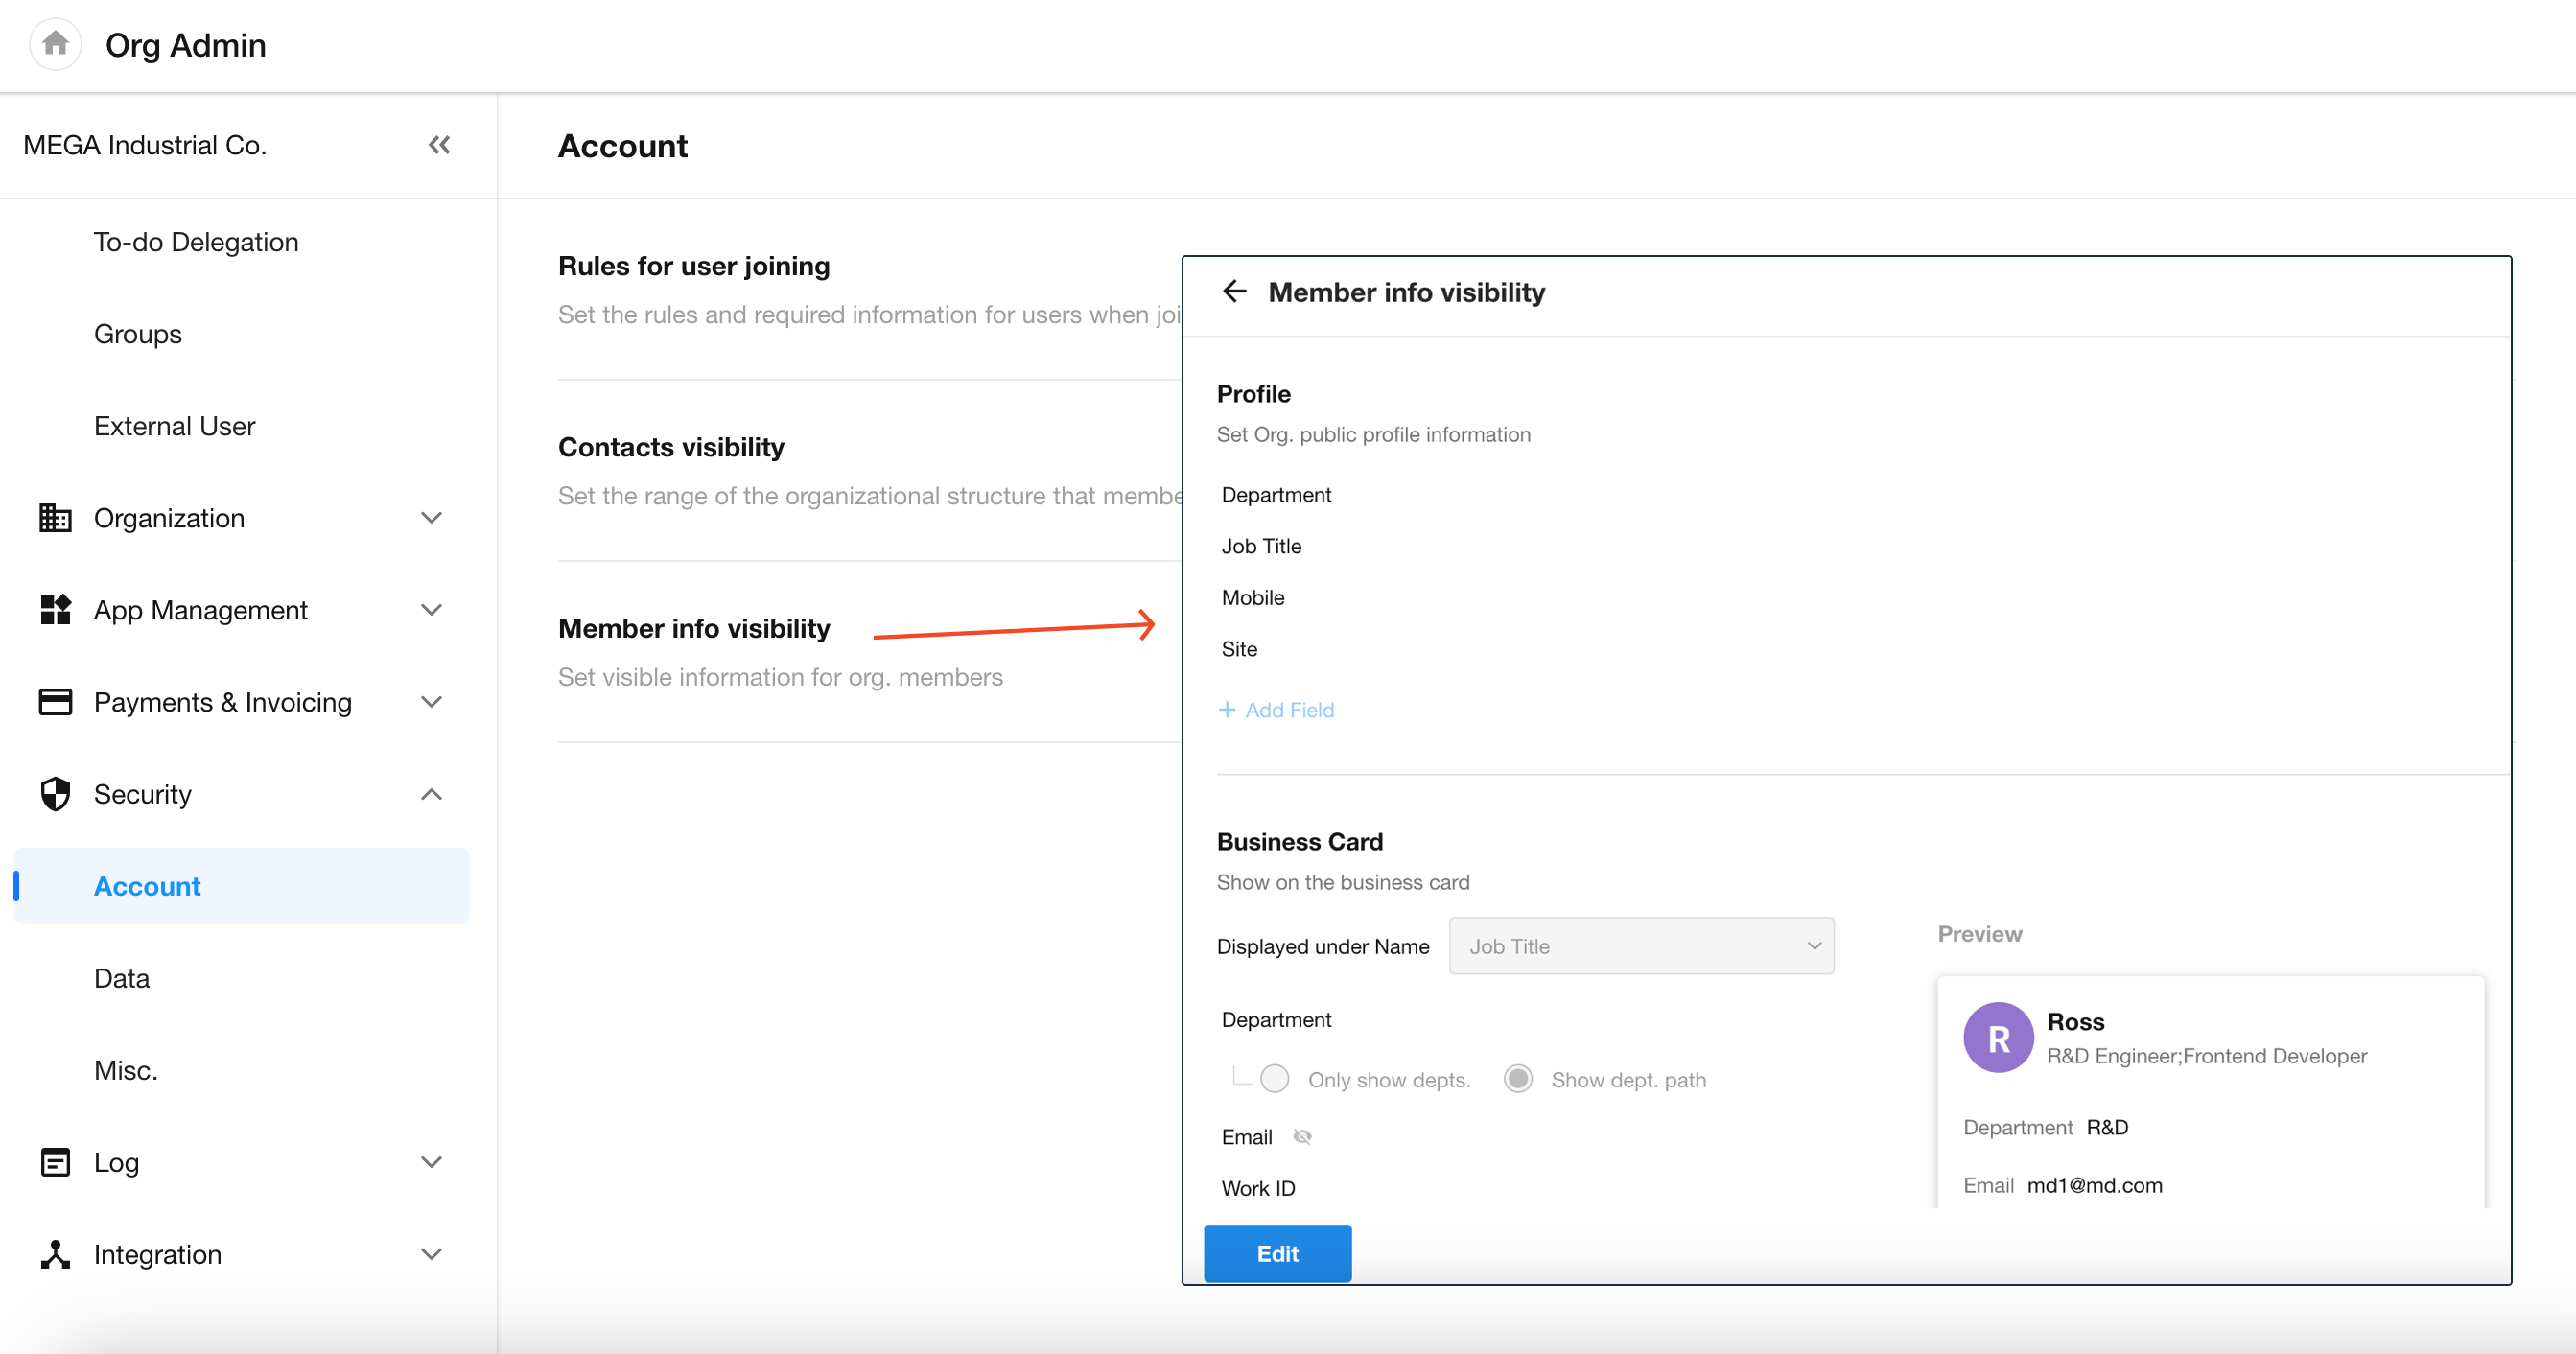
Task: Click the Payments & Invoicing card icon
Action: pos(55,702)
